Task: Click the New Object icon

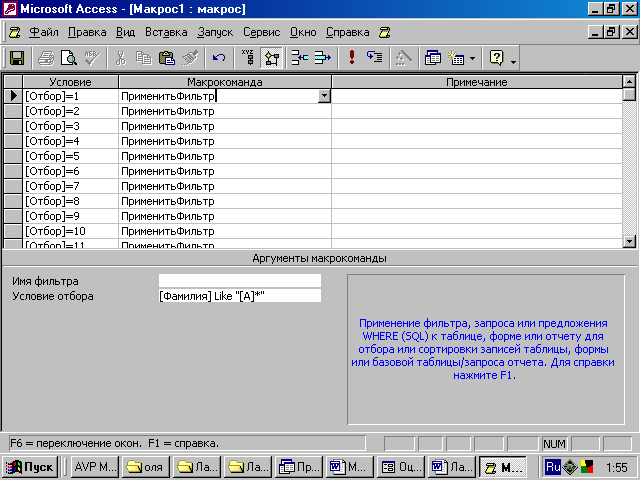Action: [456, 58]
